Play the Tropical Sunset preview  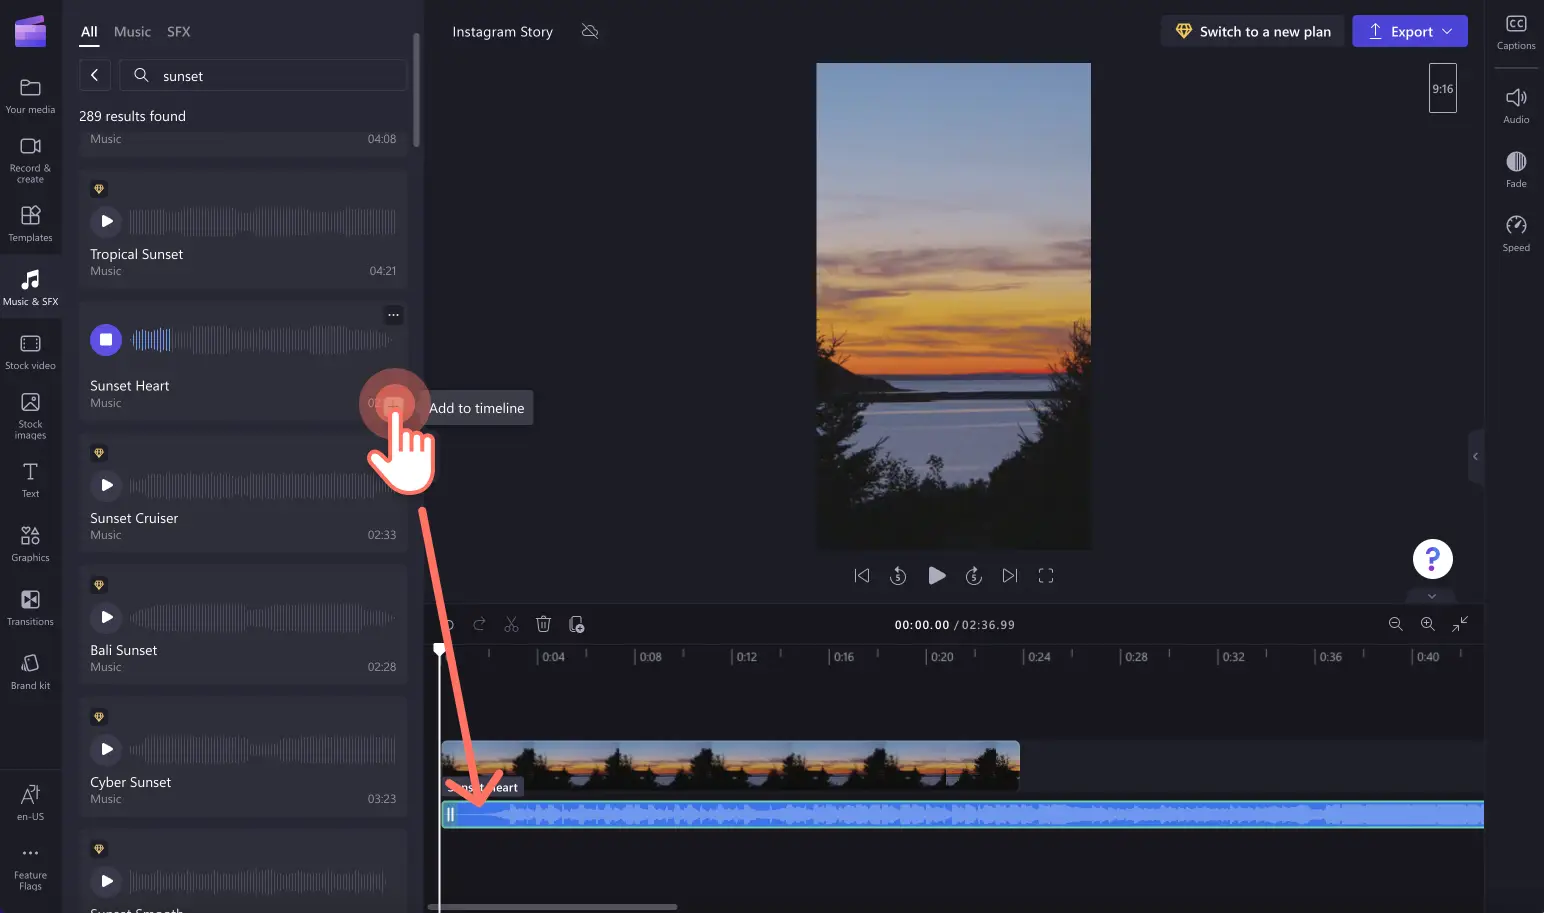(106, 221)
